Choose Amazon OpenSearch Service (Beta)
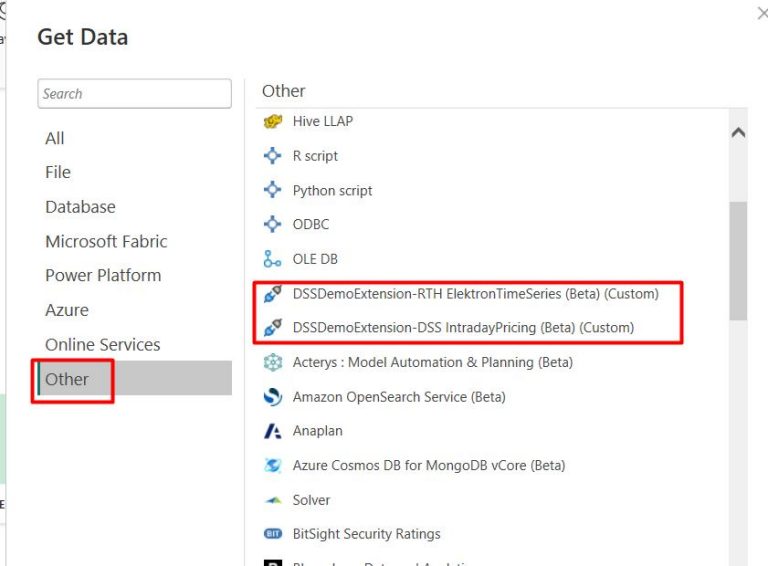This screenshot has width=768, height=566. click(x=399, y=397)
